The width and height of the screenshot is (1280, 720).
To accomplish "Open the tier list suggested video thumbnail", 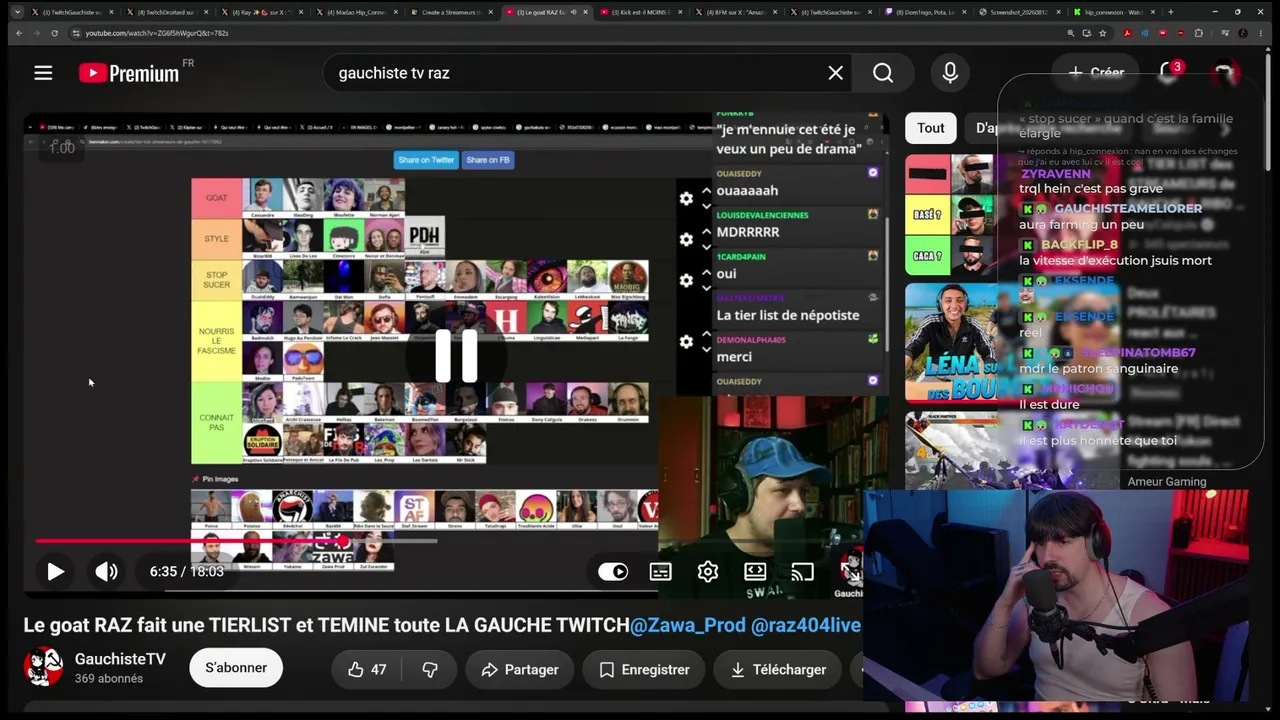I will pos(951,215).
